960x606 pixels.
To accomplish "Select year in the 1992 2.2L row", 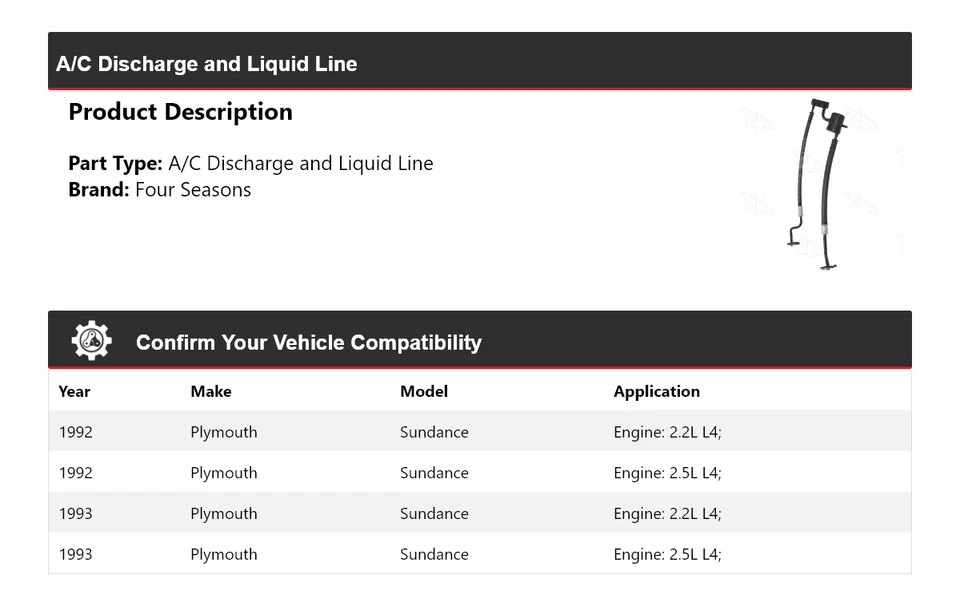I will (75, 432).
